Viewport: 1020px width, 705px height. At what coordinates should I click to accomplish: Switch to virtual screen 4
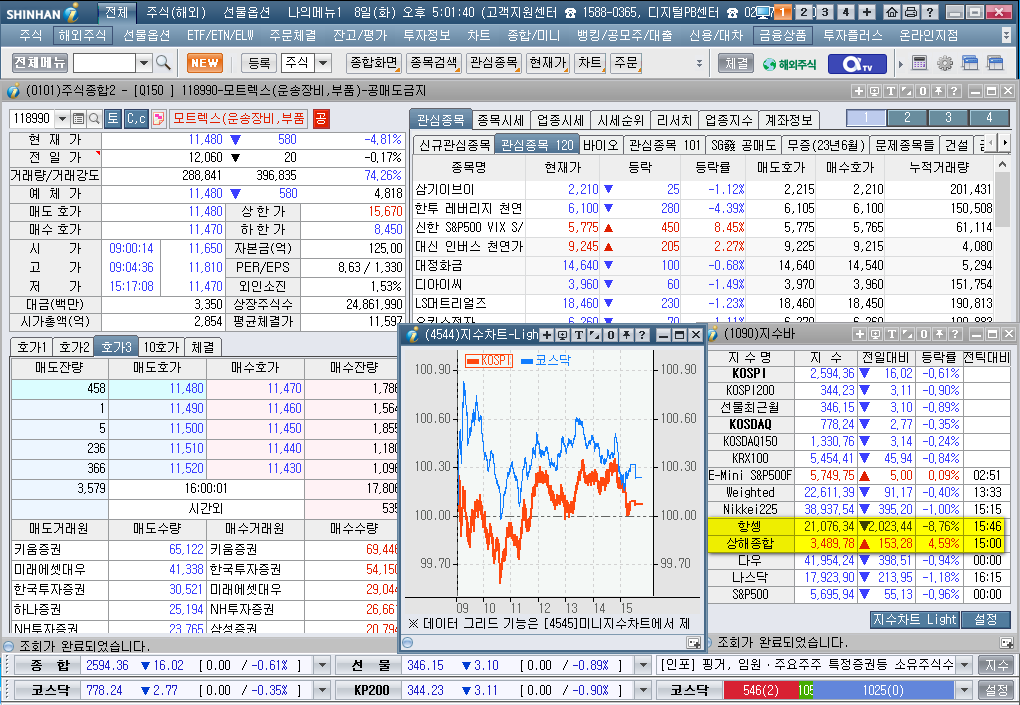pyautogui.click(x=846, y=12)
